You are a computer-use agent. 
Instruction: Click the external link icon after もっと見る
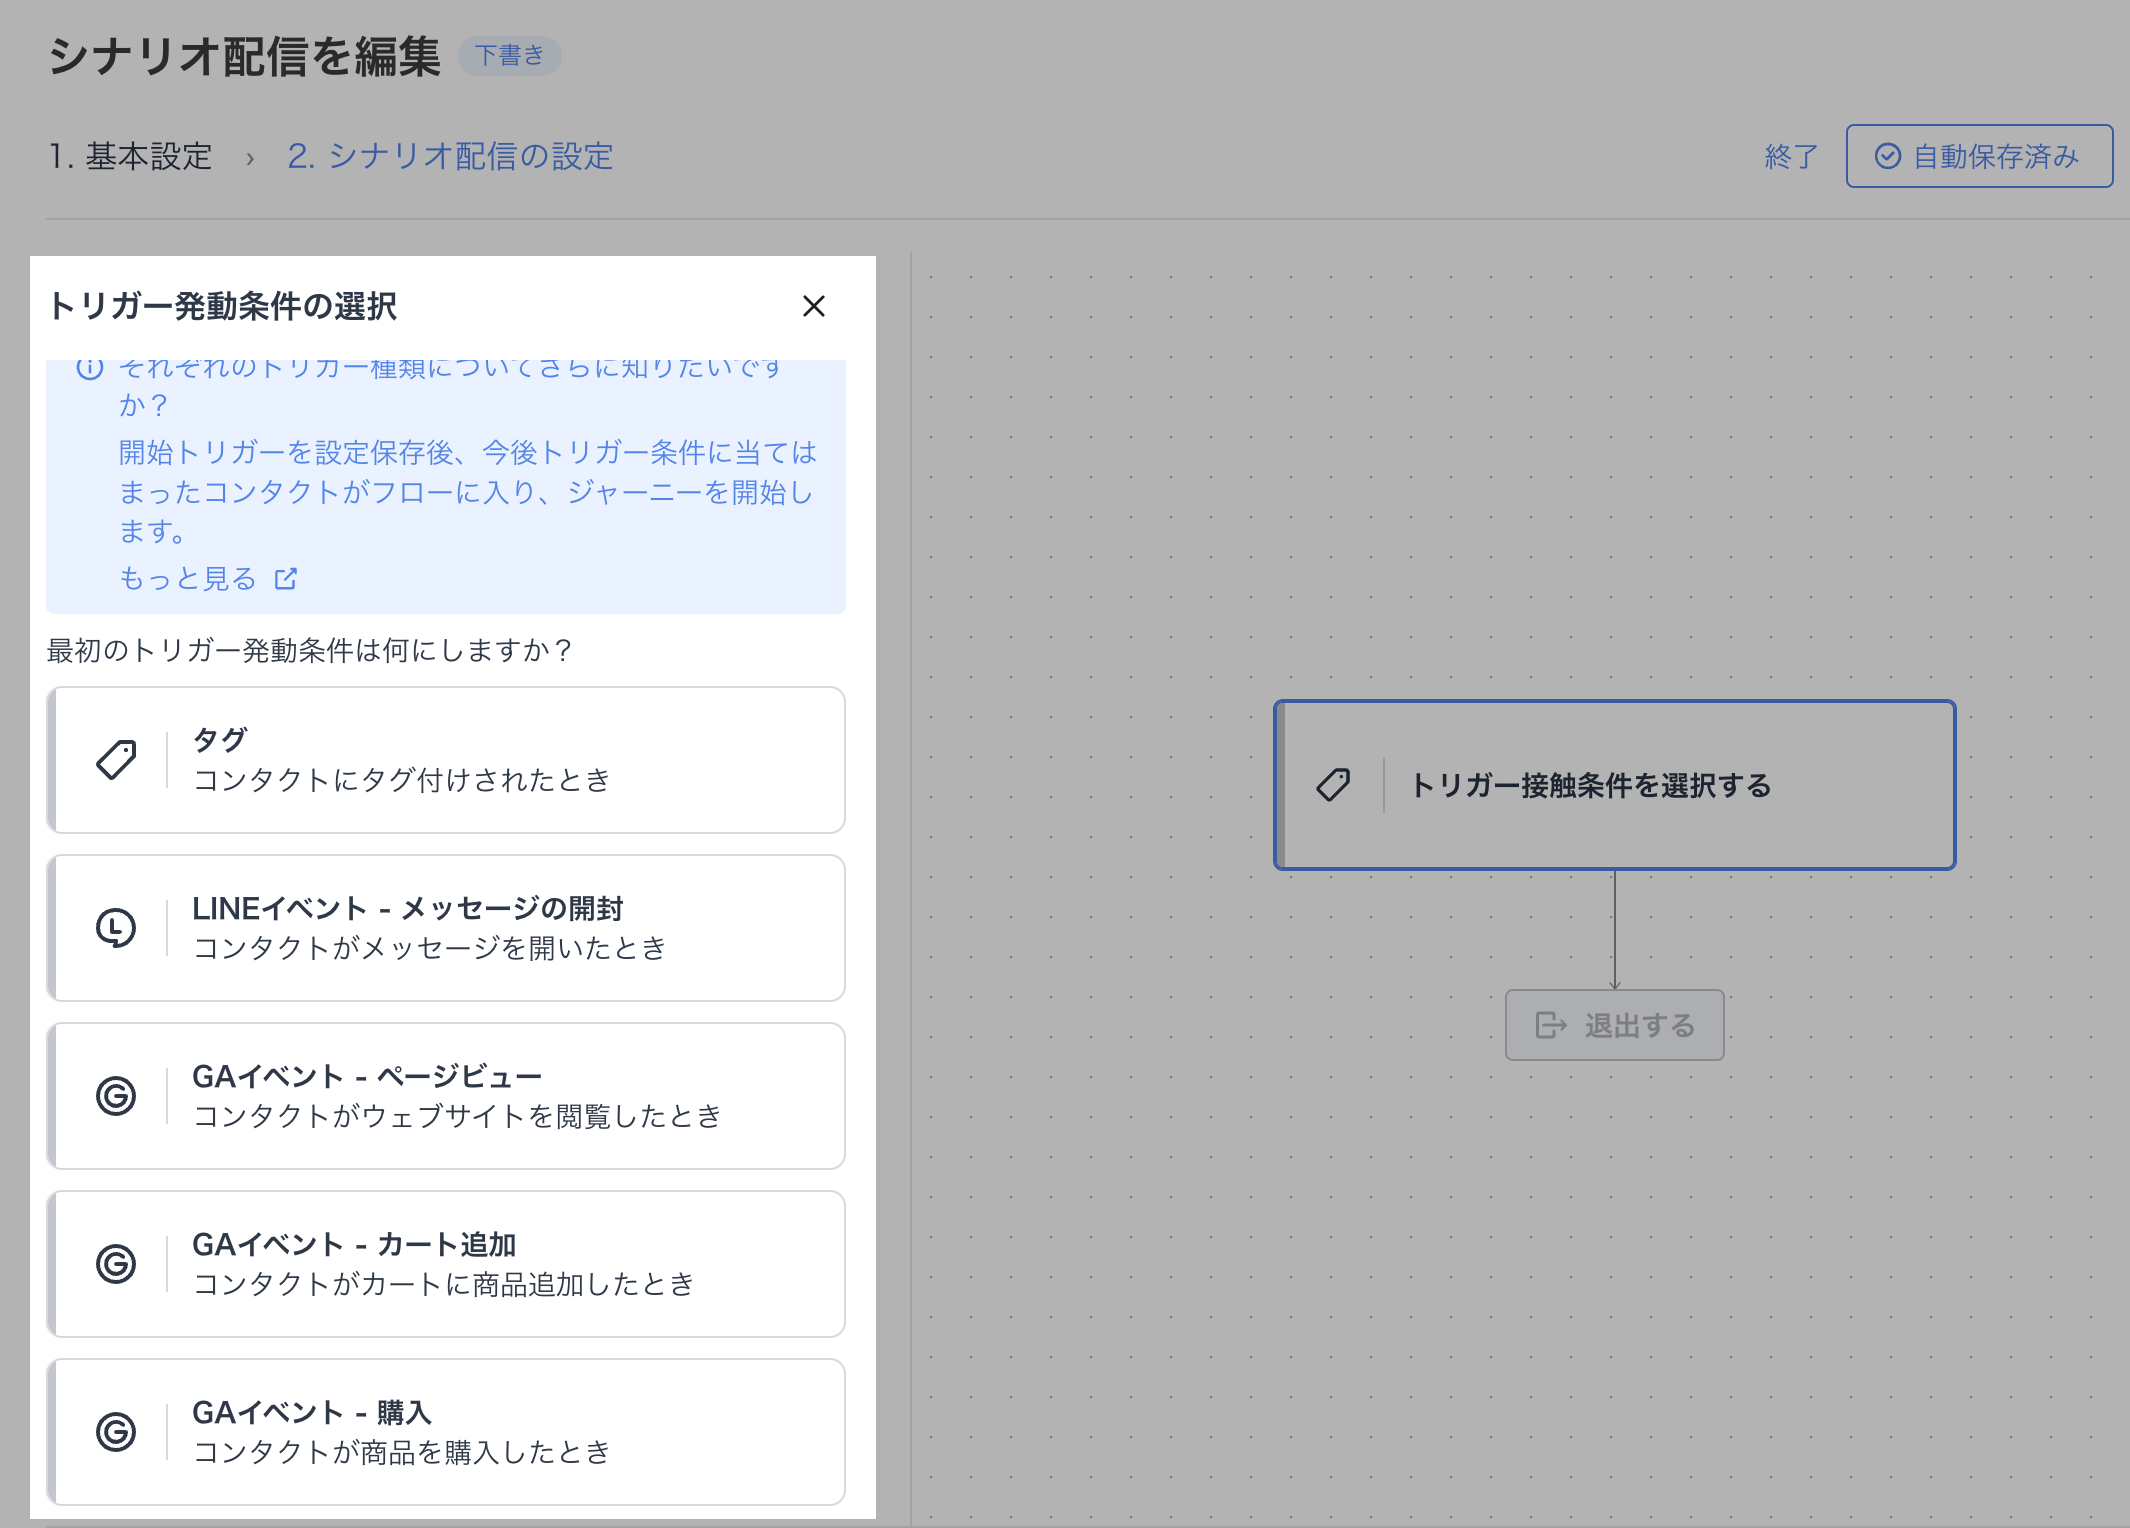[x=286, y=579]
